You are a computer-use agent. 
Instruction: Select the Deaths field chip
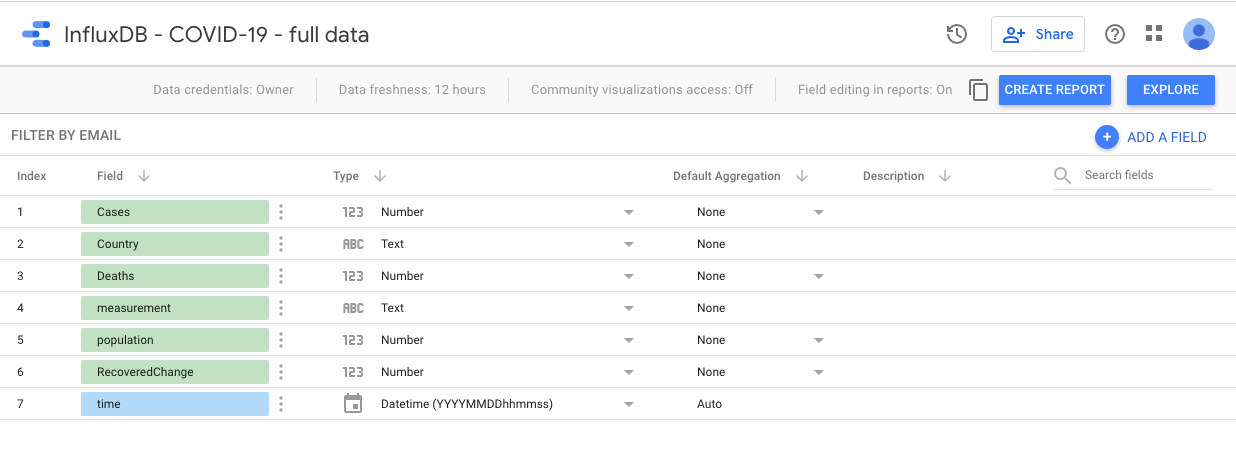pos(175,276)
